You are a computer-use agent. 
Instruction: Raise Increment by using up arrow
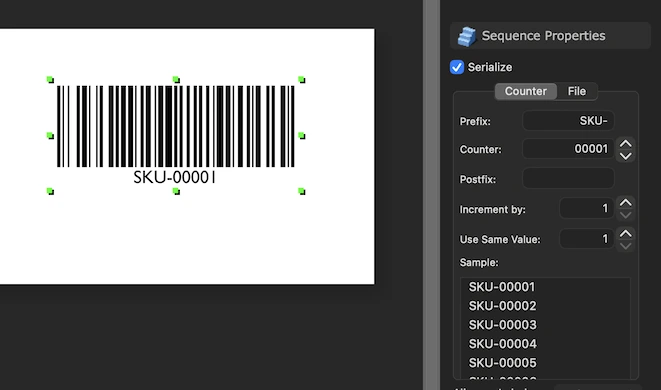[x=626, y=203]
